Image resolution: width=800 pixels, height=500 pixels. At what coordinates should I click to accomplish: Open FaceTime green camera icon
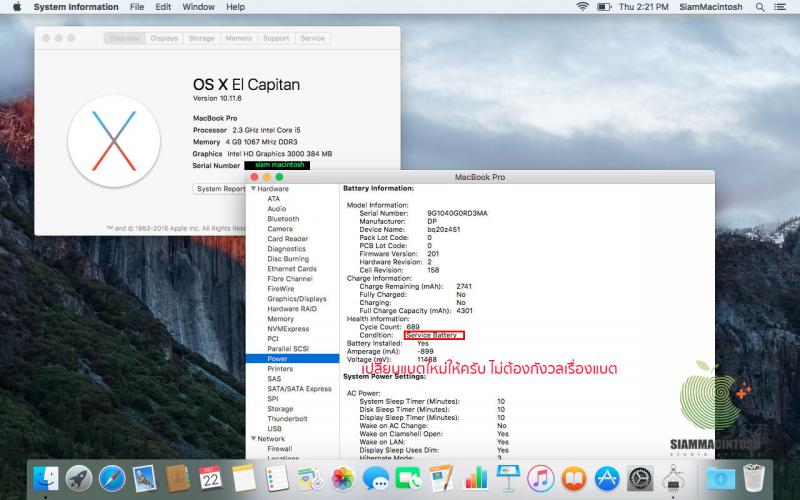pos(409,479)
